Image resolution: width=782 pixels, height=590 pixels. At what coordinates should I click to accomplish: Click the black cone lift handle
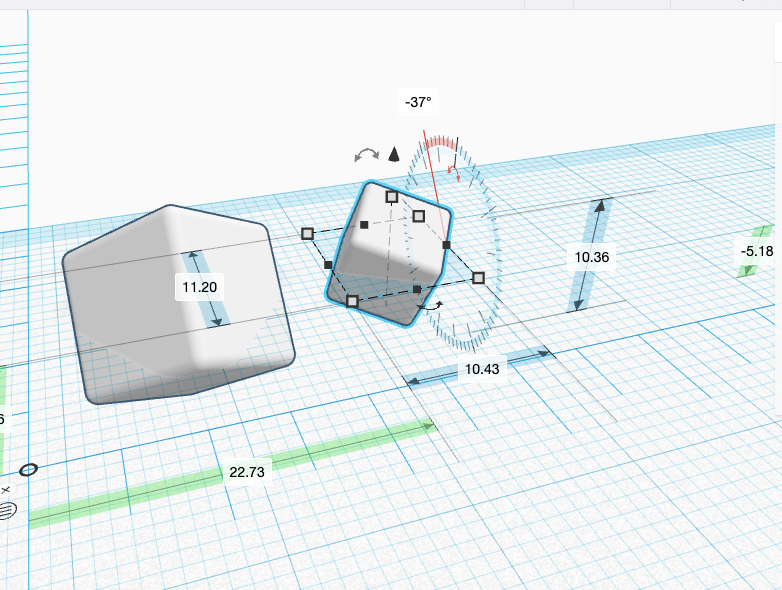click(x=394, y=155)
